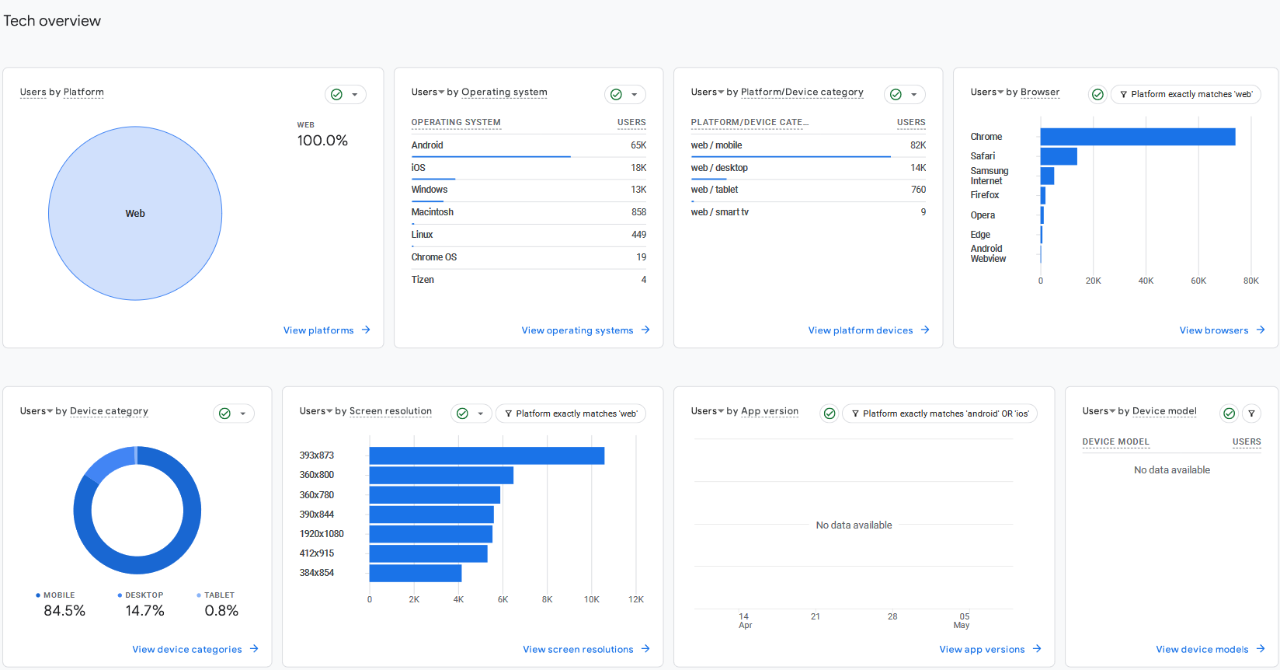Click the data quality check icon in Browser card
The width and height of the screenshot is (1280, 670).
pos(1097,94)
